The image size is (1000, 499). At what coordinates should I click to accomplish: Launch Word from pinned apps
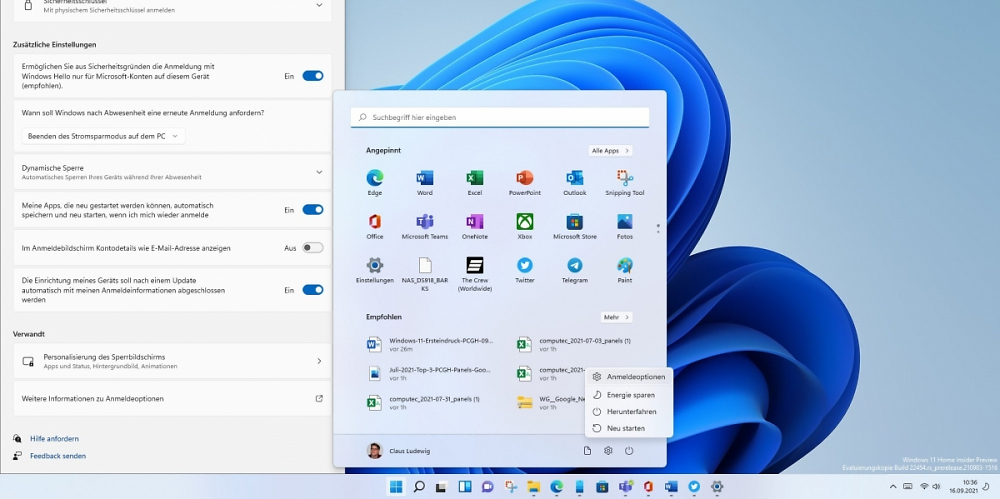[424, 182]
